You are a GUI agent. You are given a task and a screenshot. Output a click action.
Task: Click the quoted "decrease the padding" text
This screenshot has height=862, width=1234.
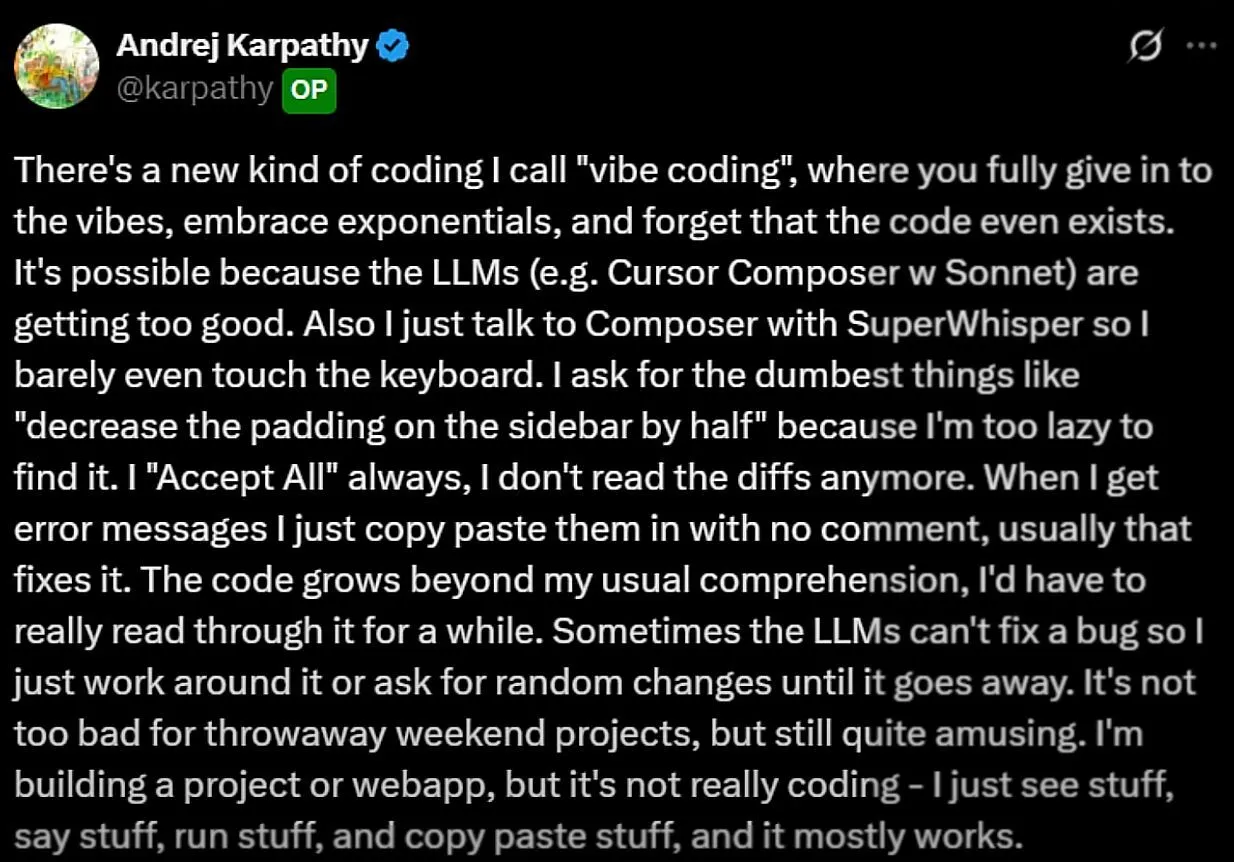click(x=218, y=426)
